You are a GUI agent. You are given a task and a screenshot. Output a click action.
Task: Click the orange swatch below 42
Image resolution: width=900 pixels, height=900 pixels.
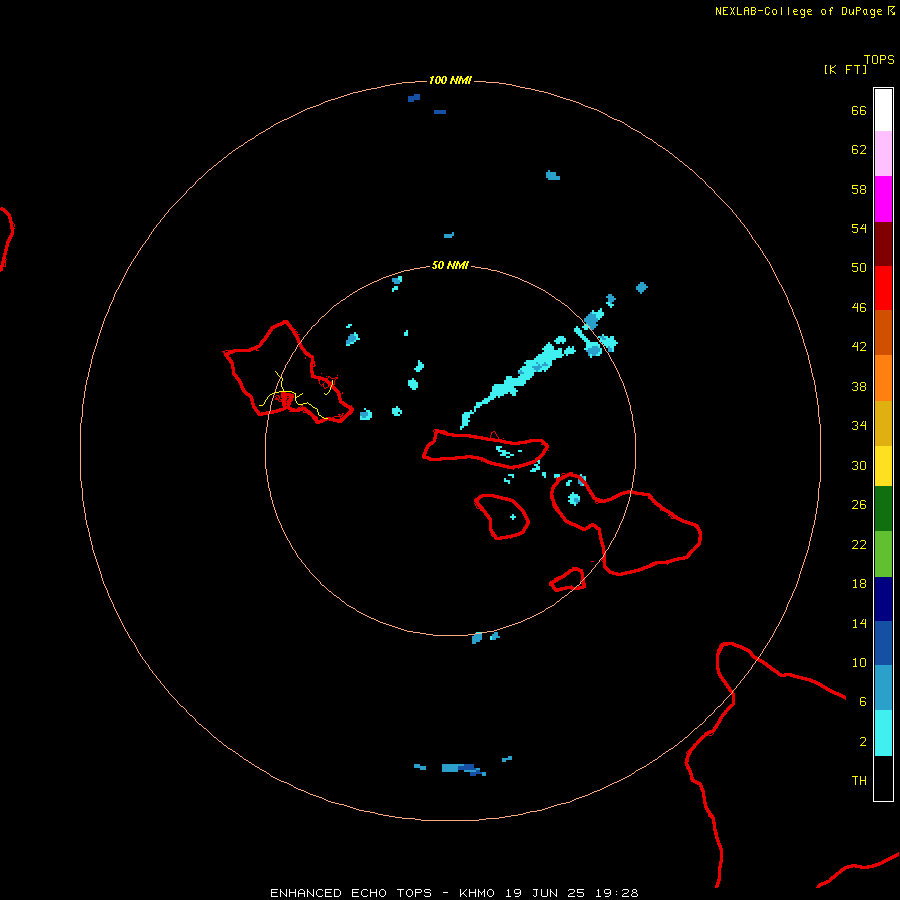883,378
